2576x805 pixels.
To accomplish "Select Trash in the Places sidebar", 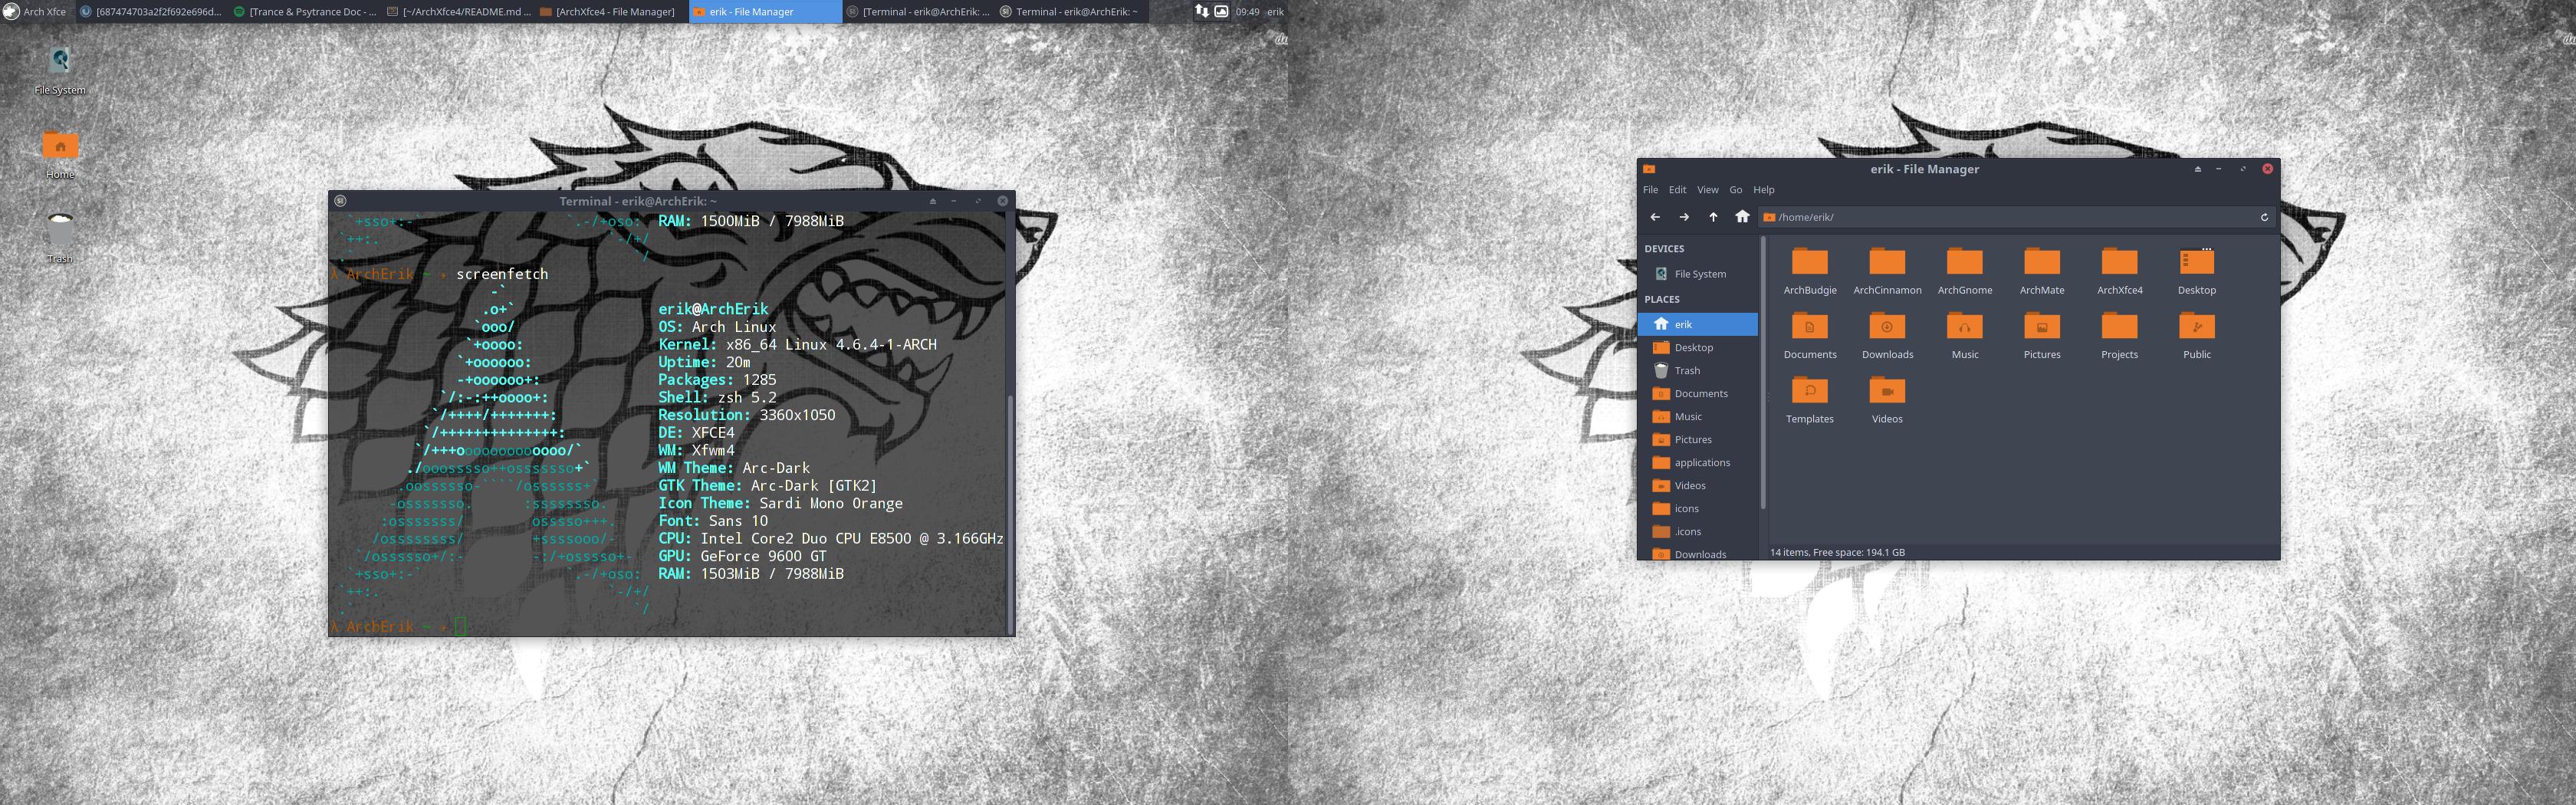I will click(1698, 370).
